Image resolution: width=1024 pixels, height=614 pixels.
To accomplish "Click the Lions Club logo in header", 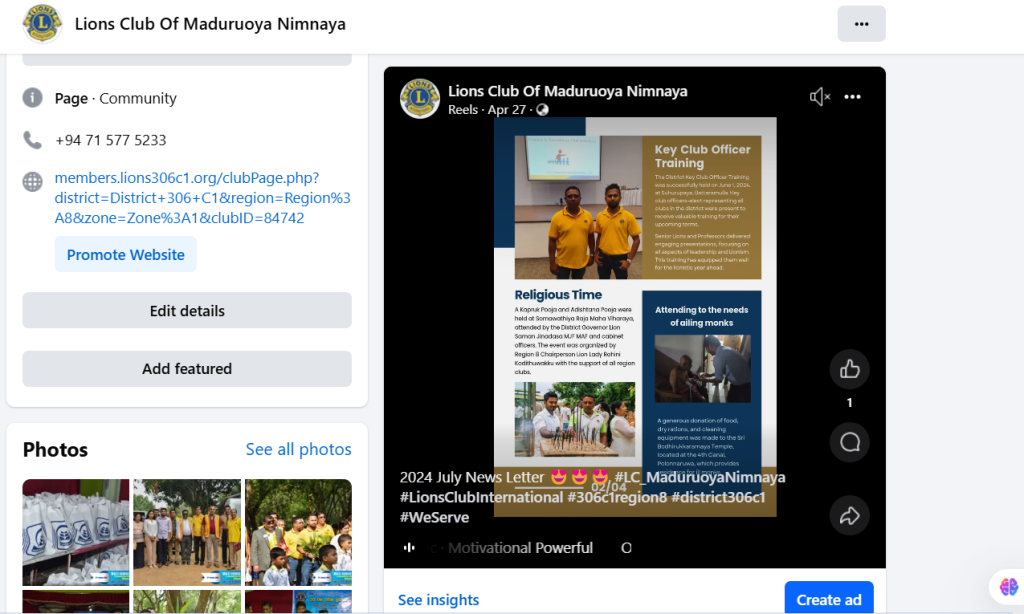I will 42,23.
